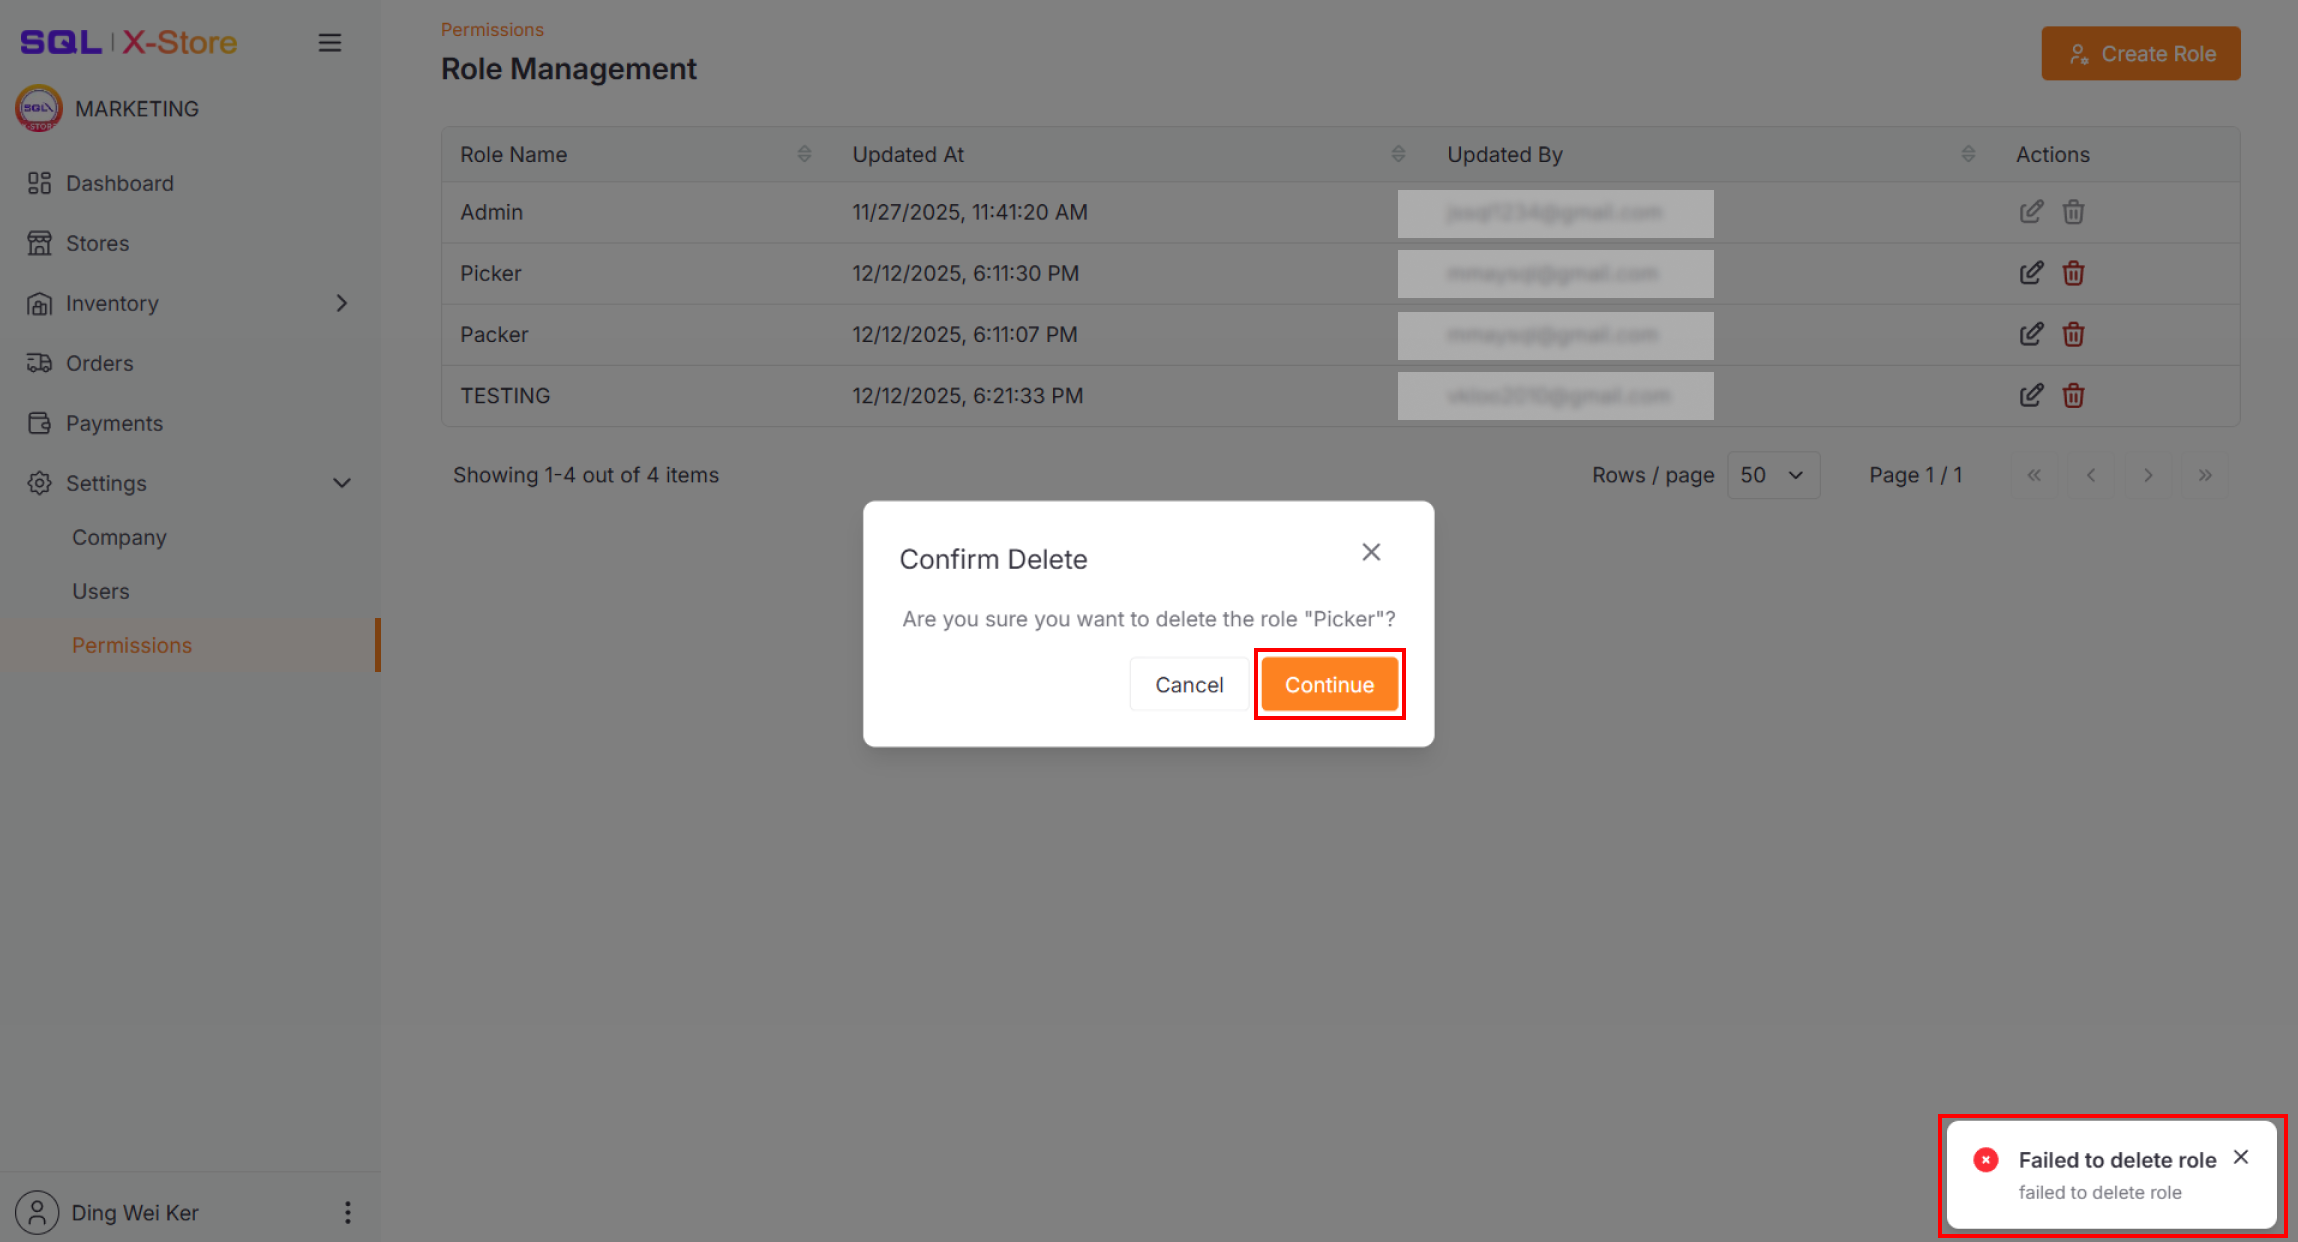The image size is (2298, 1242).
Task: Confirm deletion with Continue
Action: 1329,684
